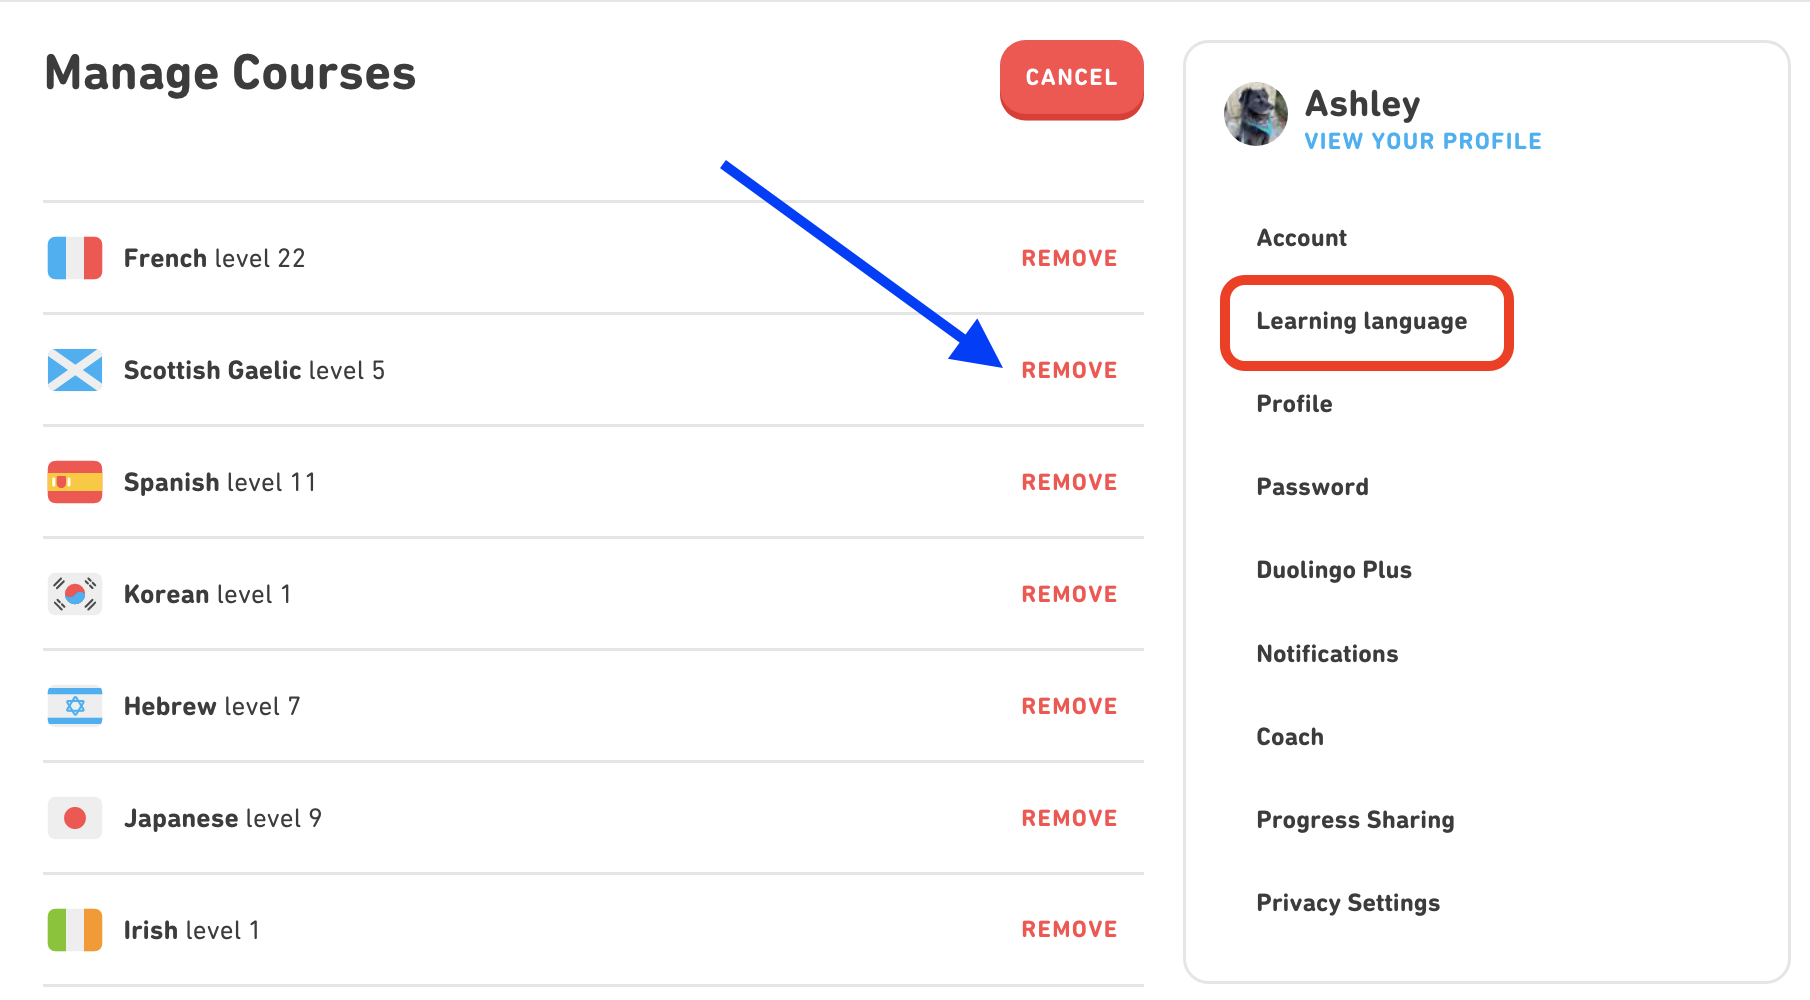Open the Learning language settings
The height and width of the screenshot is (1000, 1810).
1362,321
